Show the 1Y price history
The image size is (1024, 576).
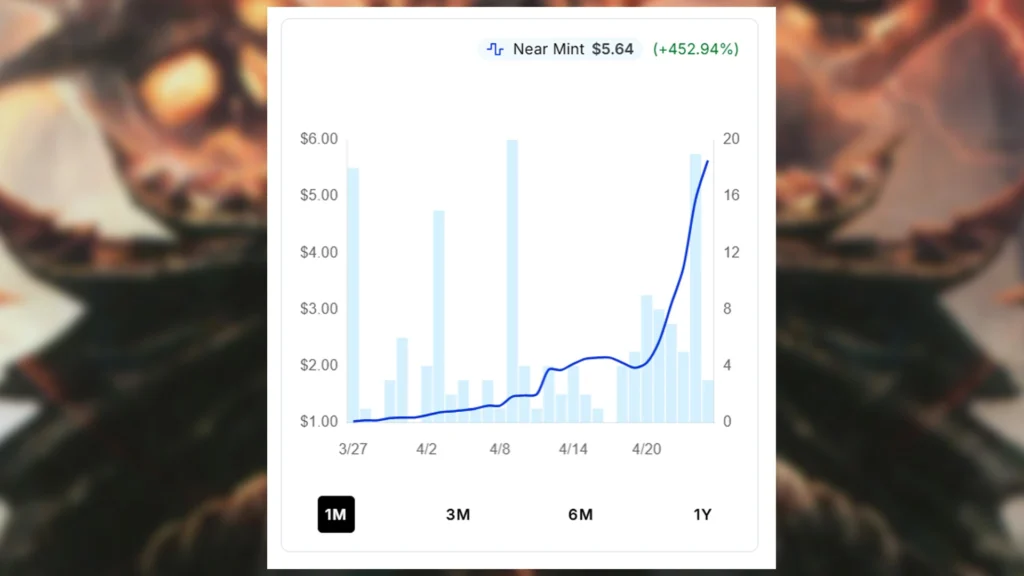702,515
